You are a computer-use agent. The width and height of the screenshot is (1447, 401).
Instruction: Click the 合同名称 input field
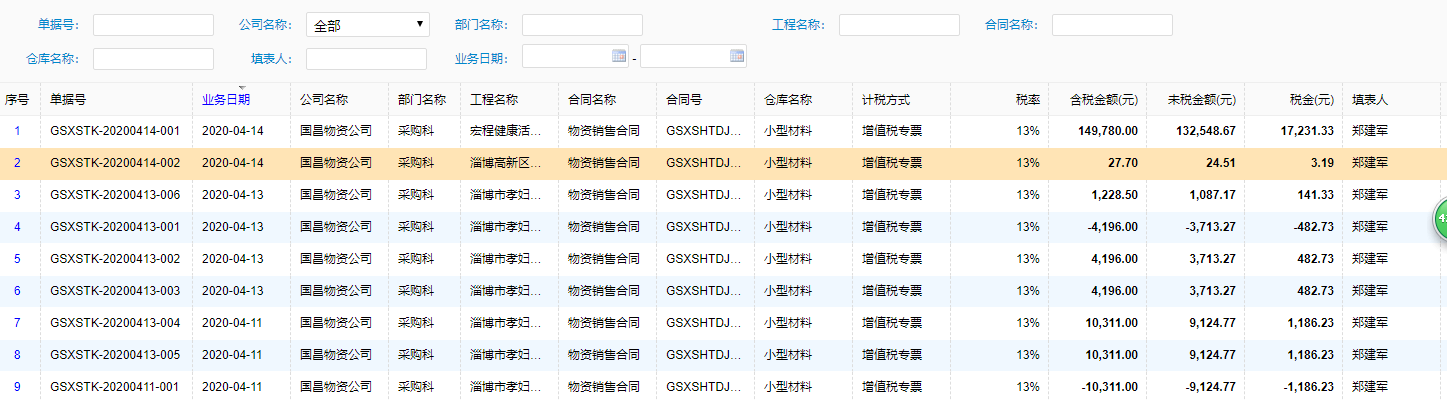pyautogui.click(x=1112, y=25)
